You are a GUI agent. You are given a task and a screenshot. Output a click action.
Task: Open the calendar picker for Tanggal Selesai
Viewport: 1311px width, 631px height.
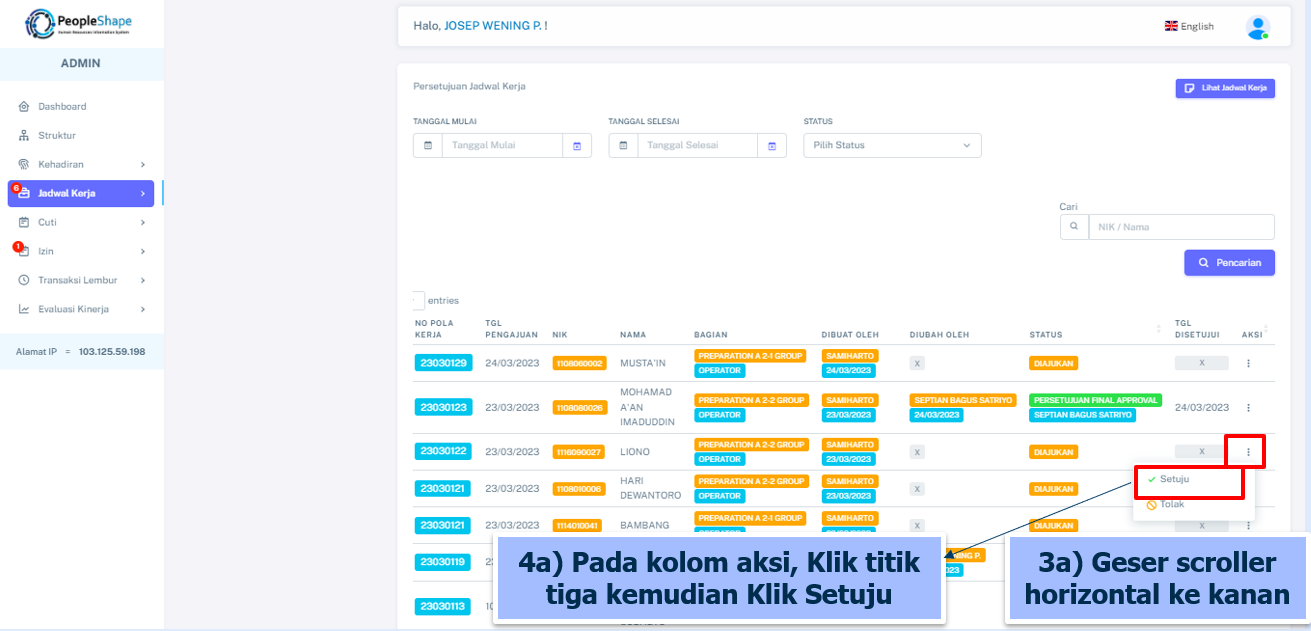(x=771, y=146)
